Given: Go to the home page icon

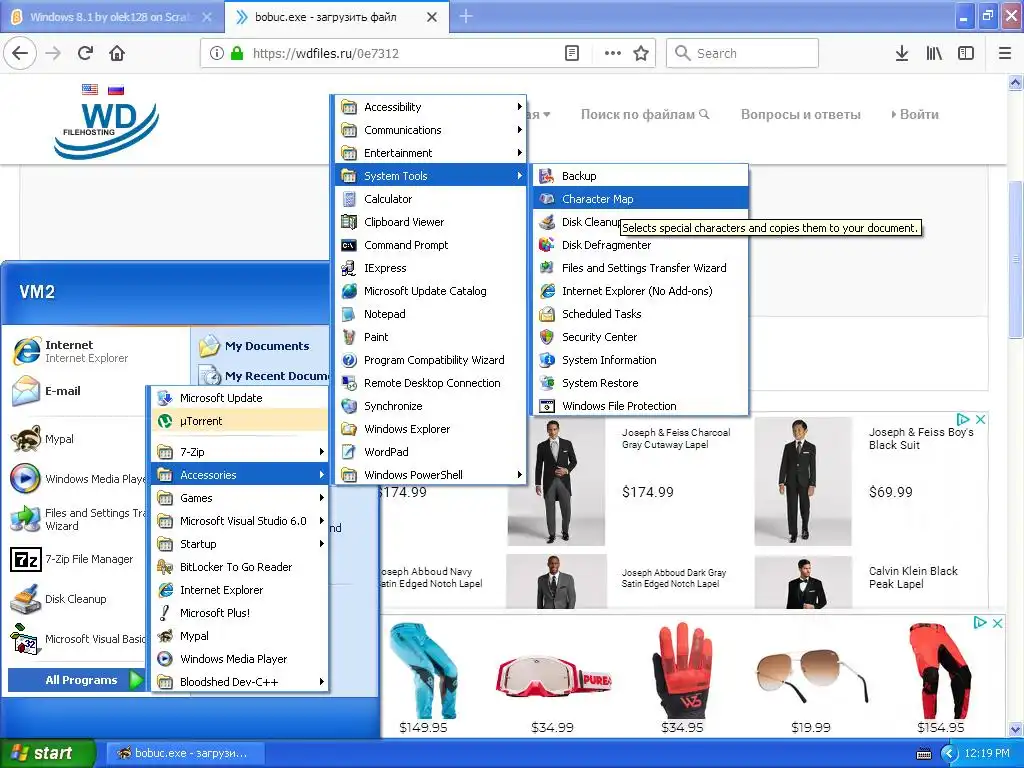Looking at the screenshot, I should [x=117, y=54].
